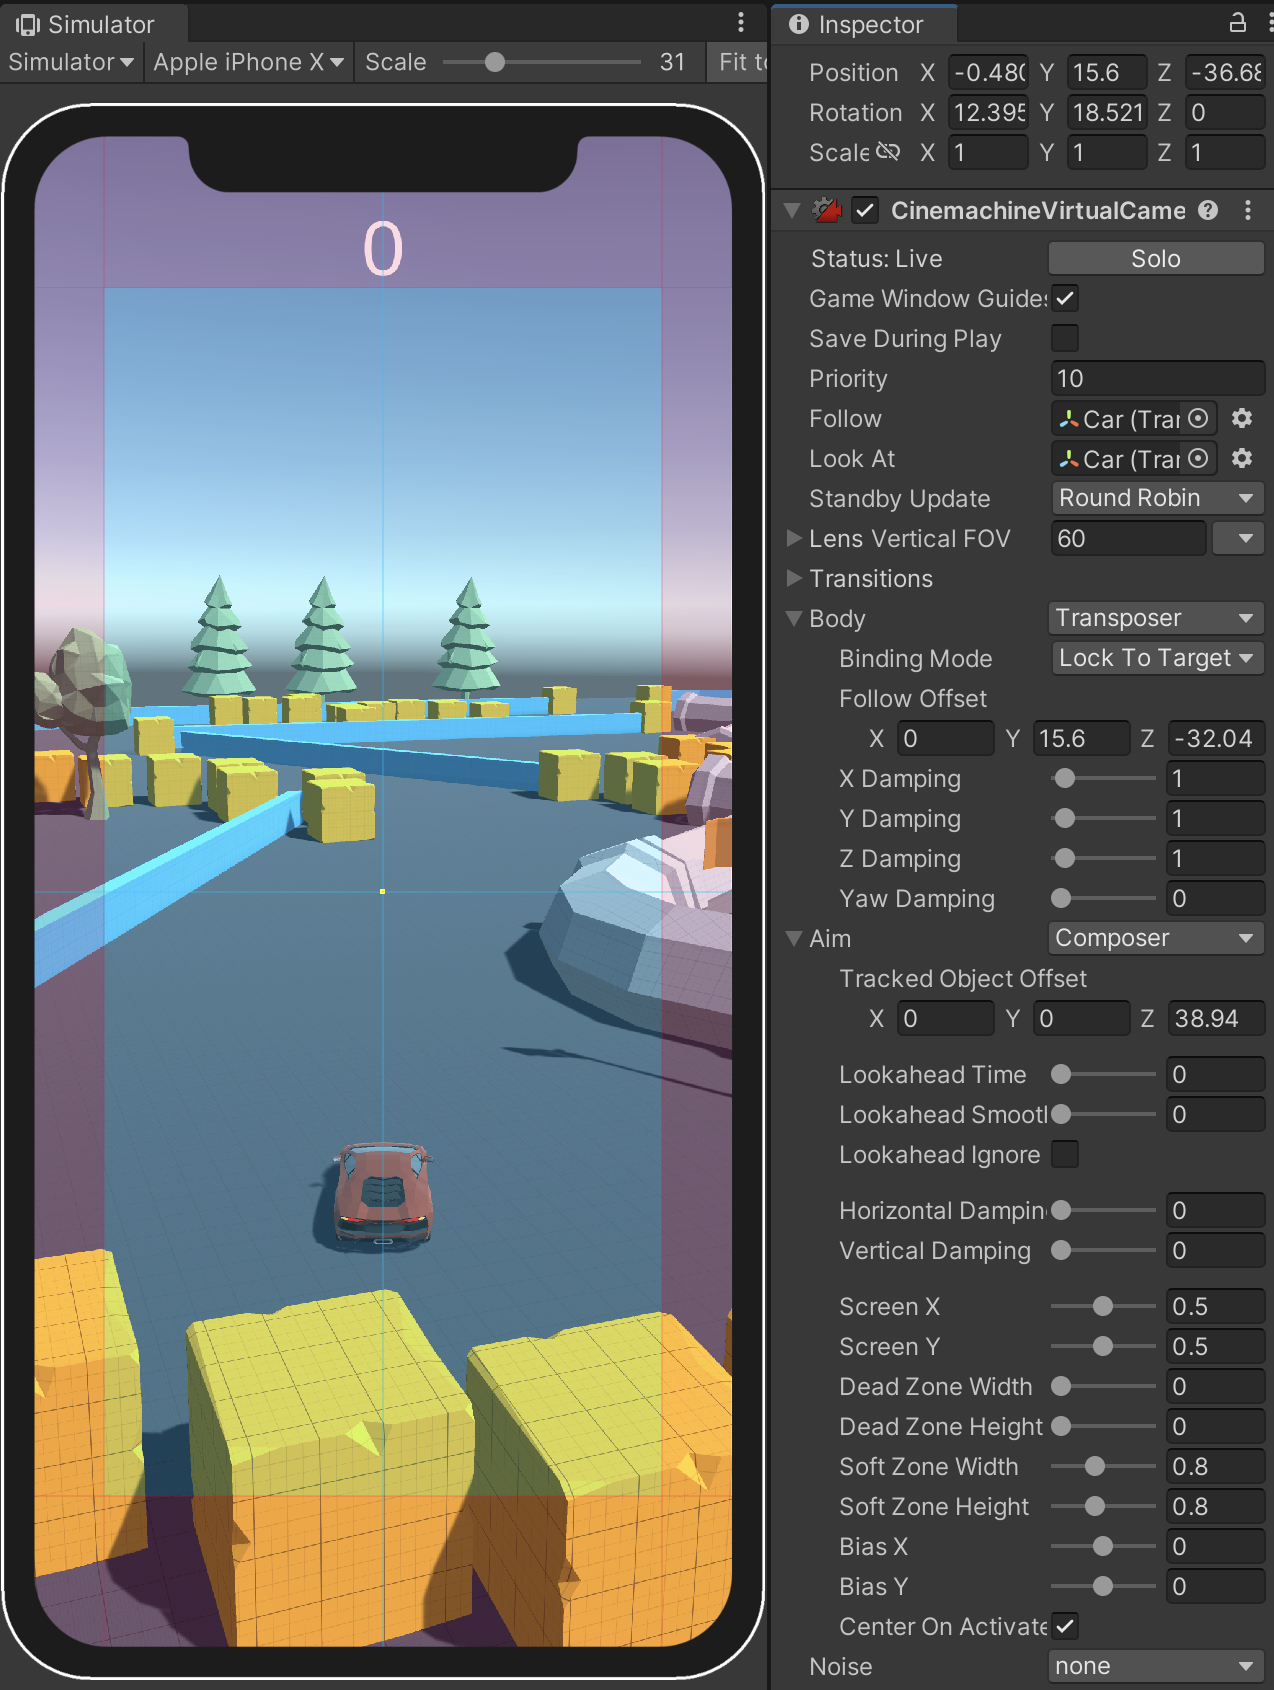The height and width of the screenshot is (1690, 1274).
Task: Open CinemachineVirtualCamera help reference icon
Action: pos(1208,210)
